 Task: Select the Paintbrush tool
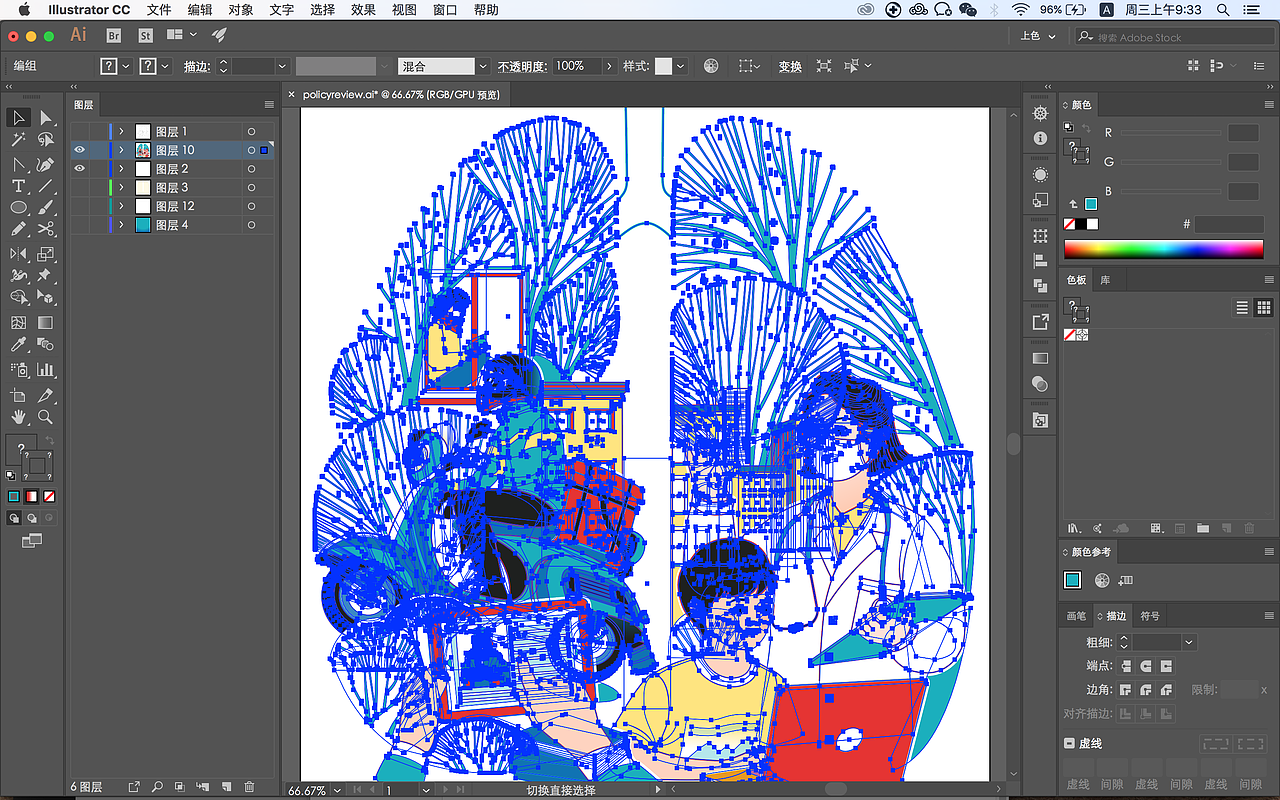point(45,208)
